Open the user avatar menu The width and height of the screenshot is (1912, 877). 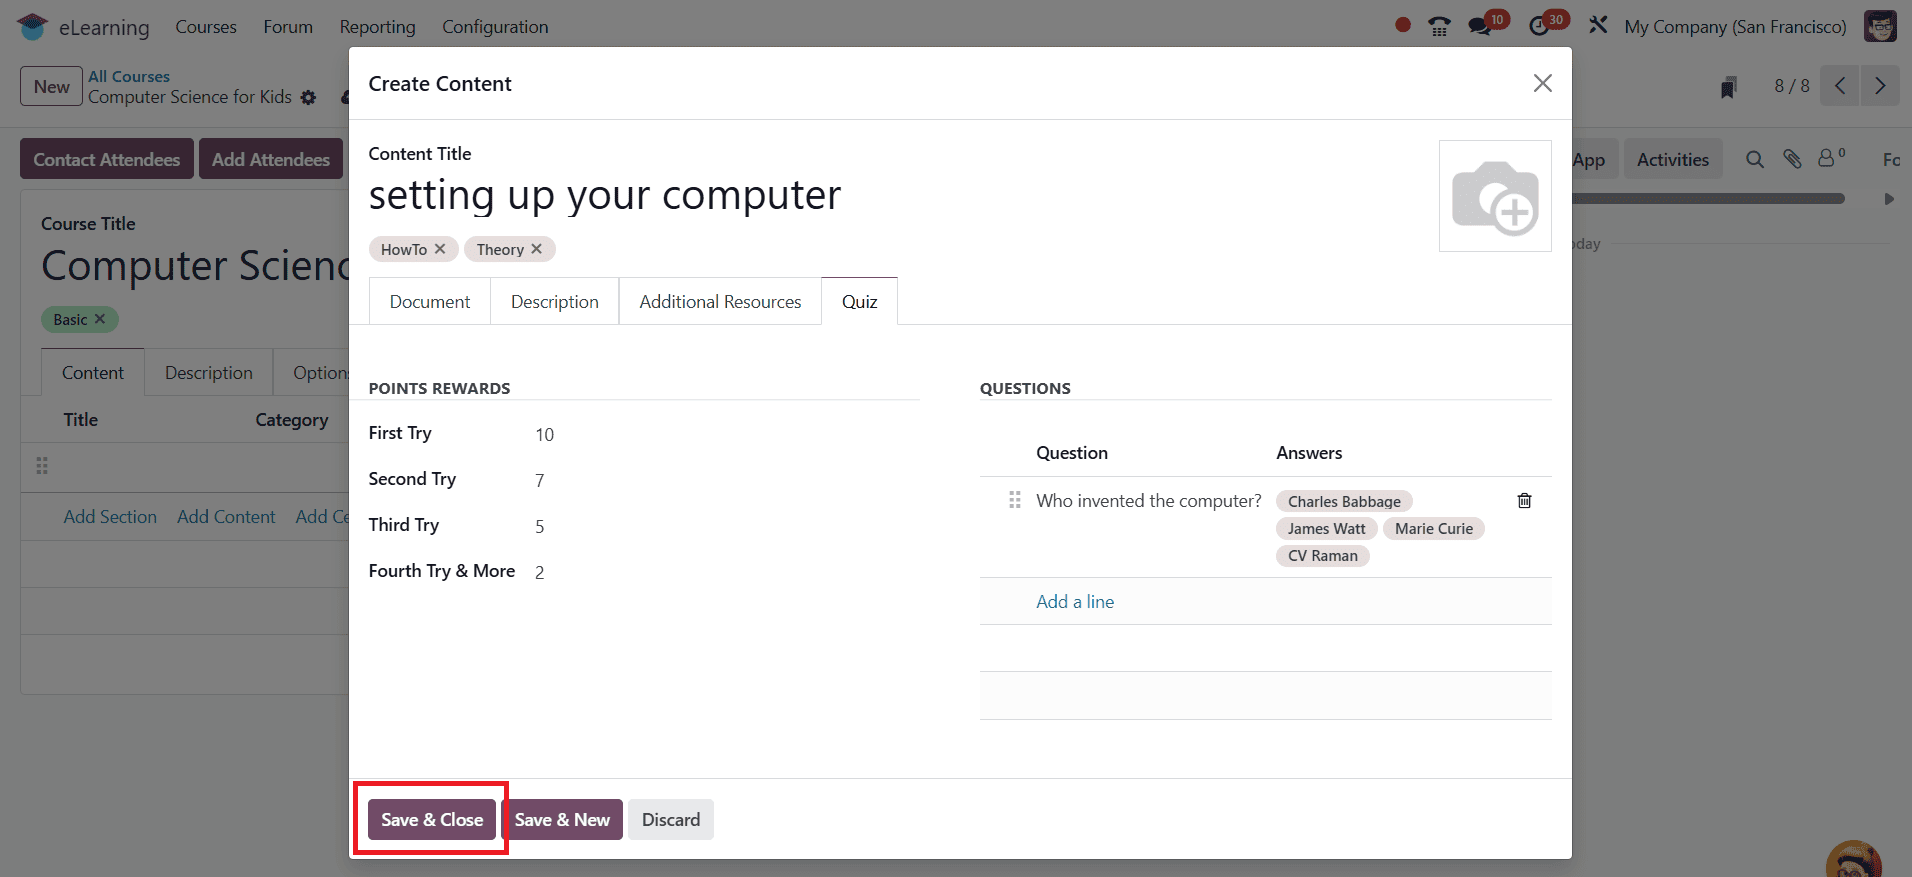point(1880,26)
